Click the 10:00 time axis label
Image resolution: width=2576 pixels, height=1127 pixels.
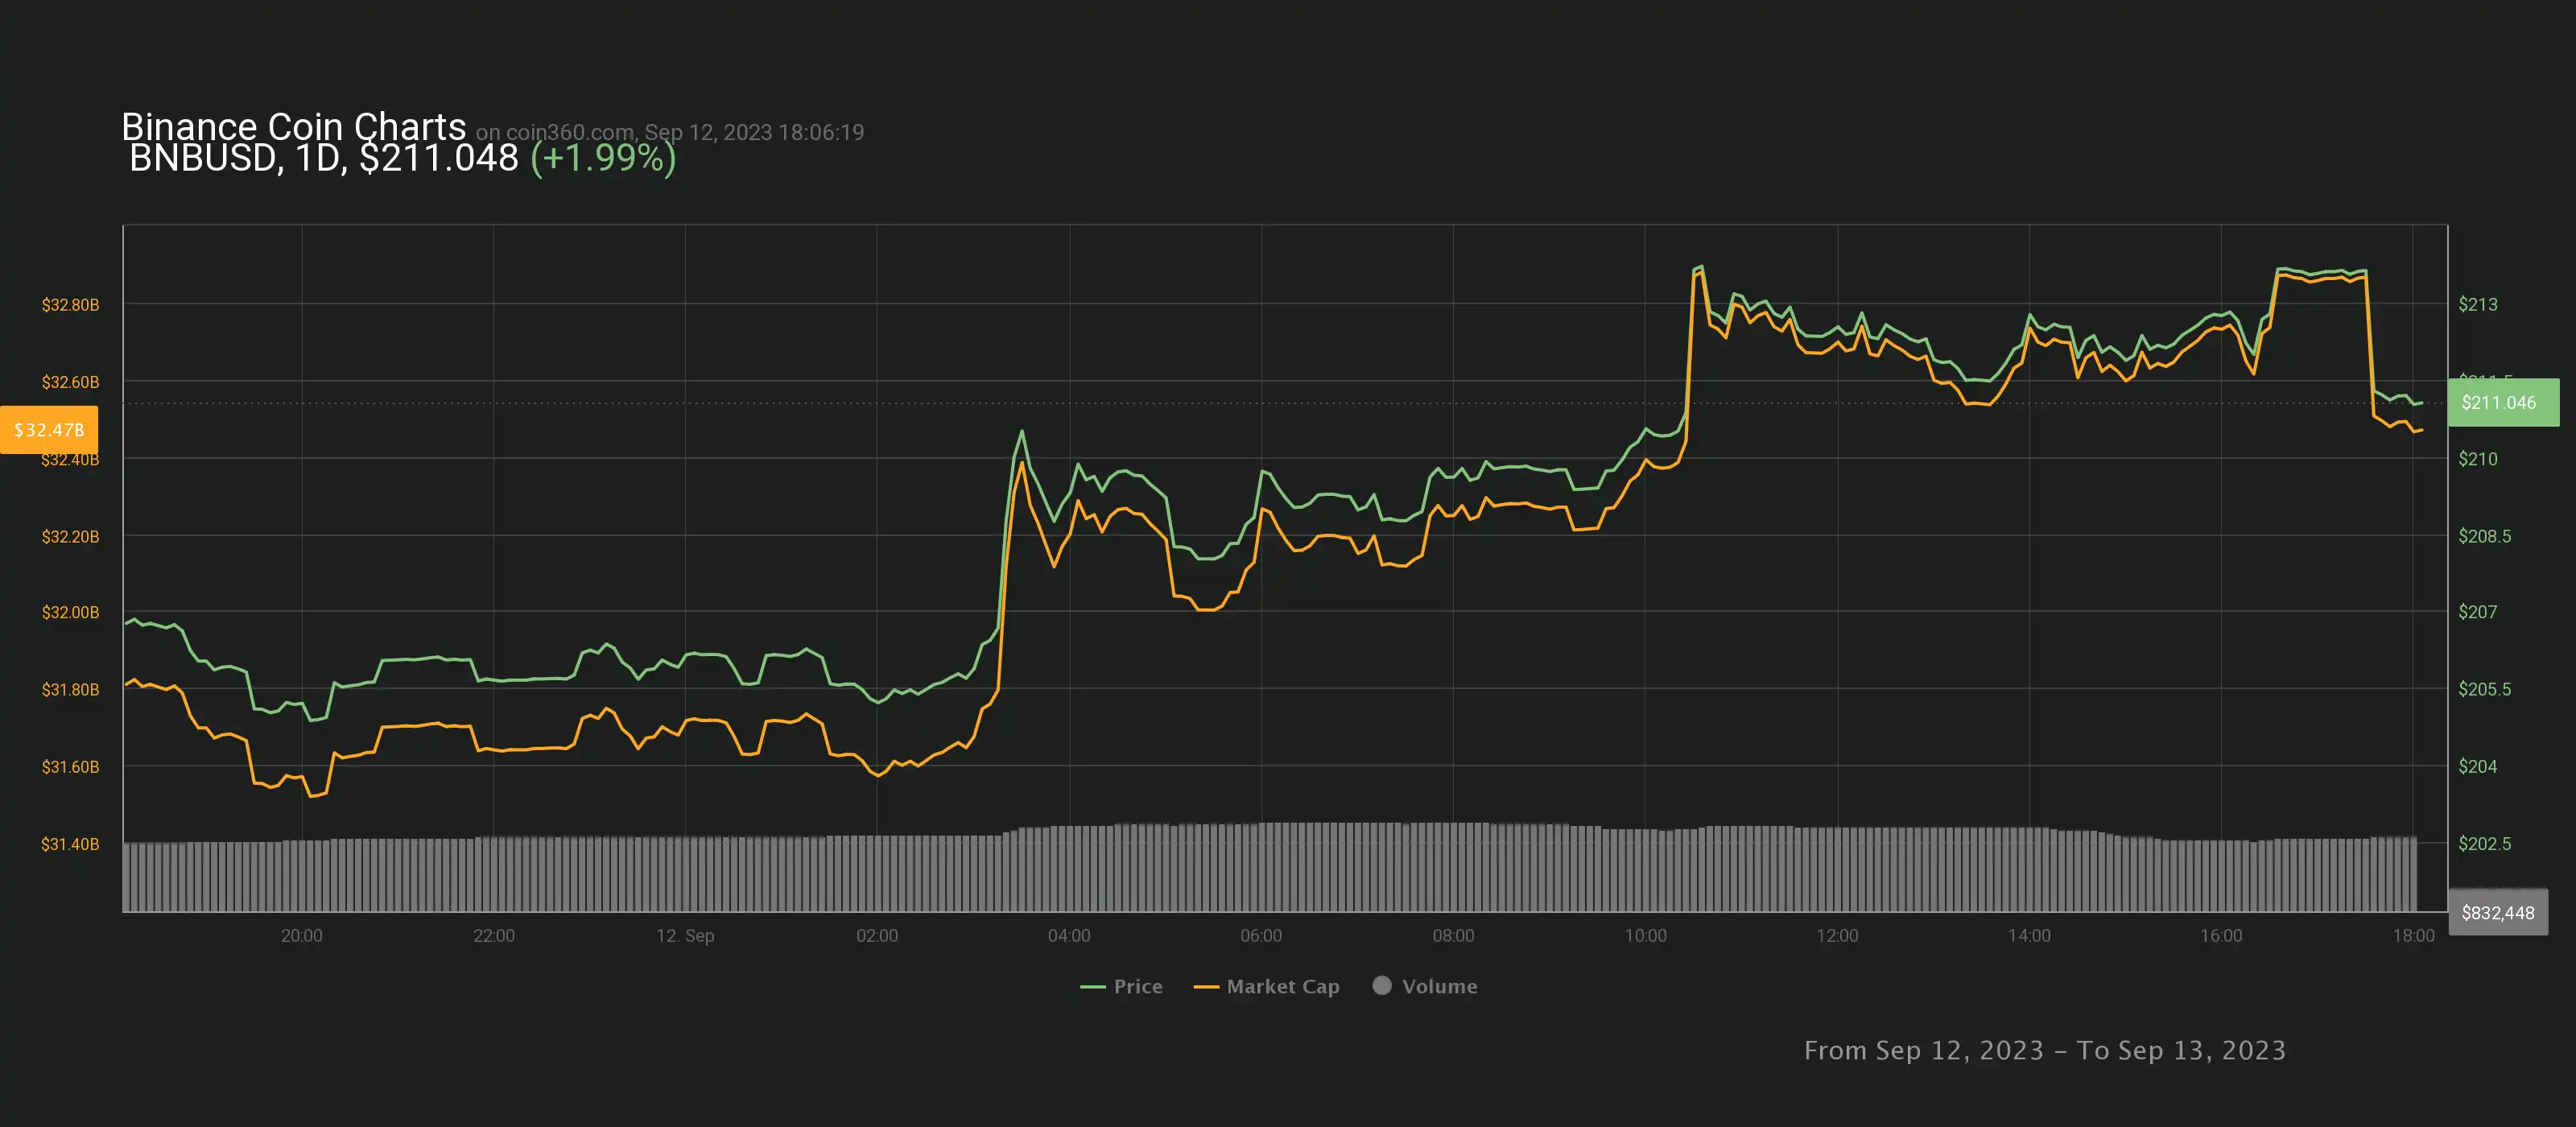1645,935
